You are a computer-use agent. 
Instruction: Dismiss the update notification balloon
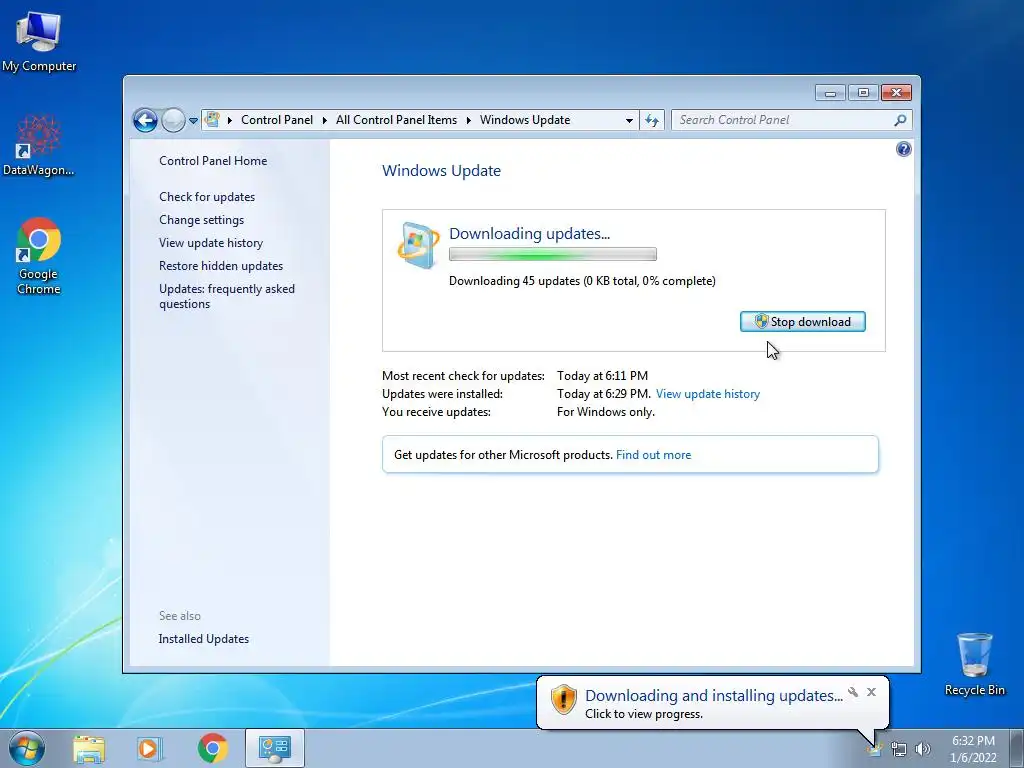point(871,692)
